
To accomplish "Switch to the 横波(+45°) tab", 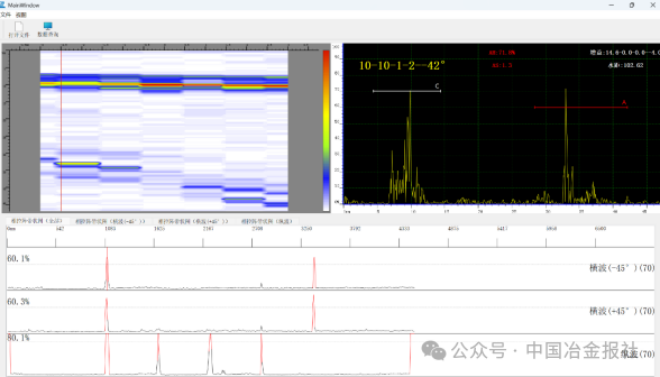I will pos(193,221).
